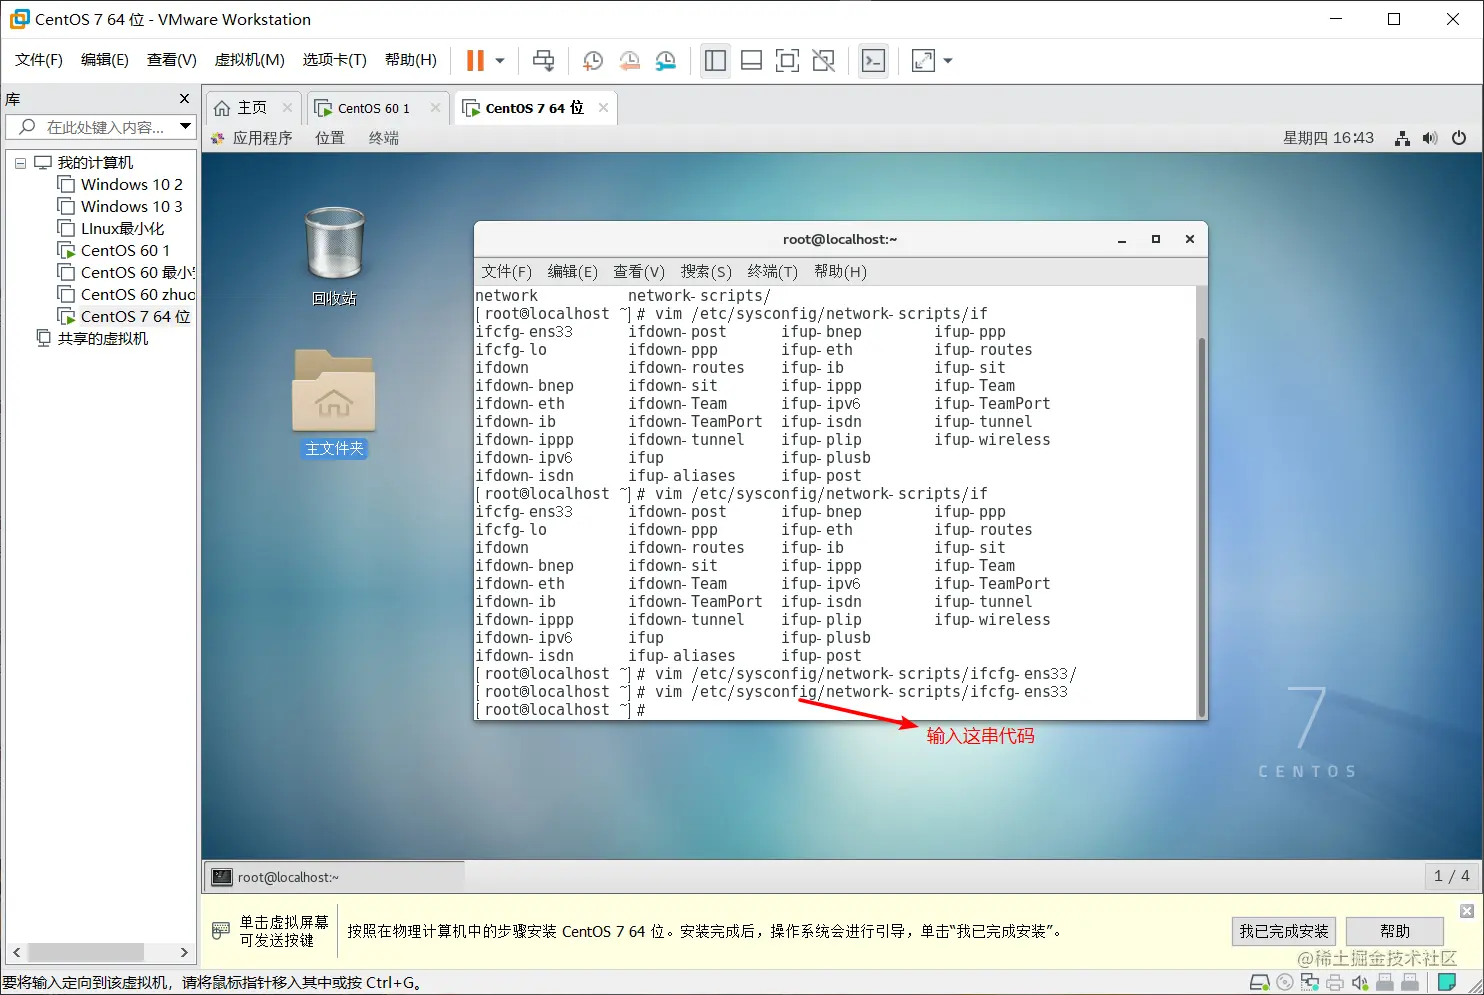1484x995 pixels.
Task: Open the snapshot manager with wrench icon
Action: coord(666,61)
